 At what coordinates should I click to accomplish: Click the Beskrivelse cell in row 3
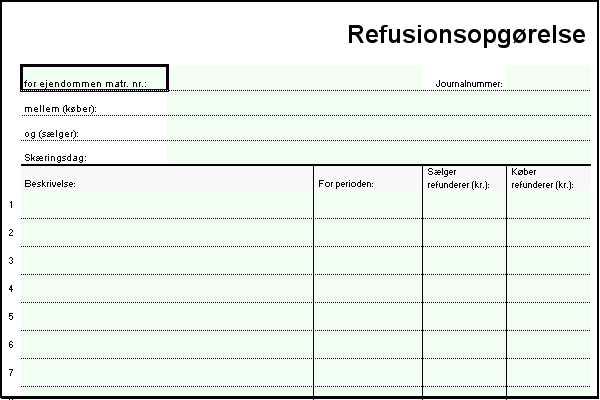[x=167, y=261]
